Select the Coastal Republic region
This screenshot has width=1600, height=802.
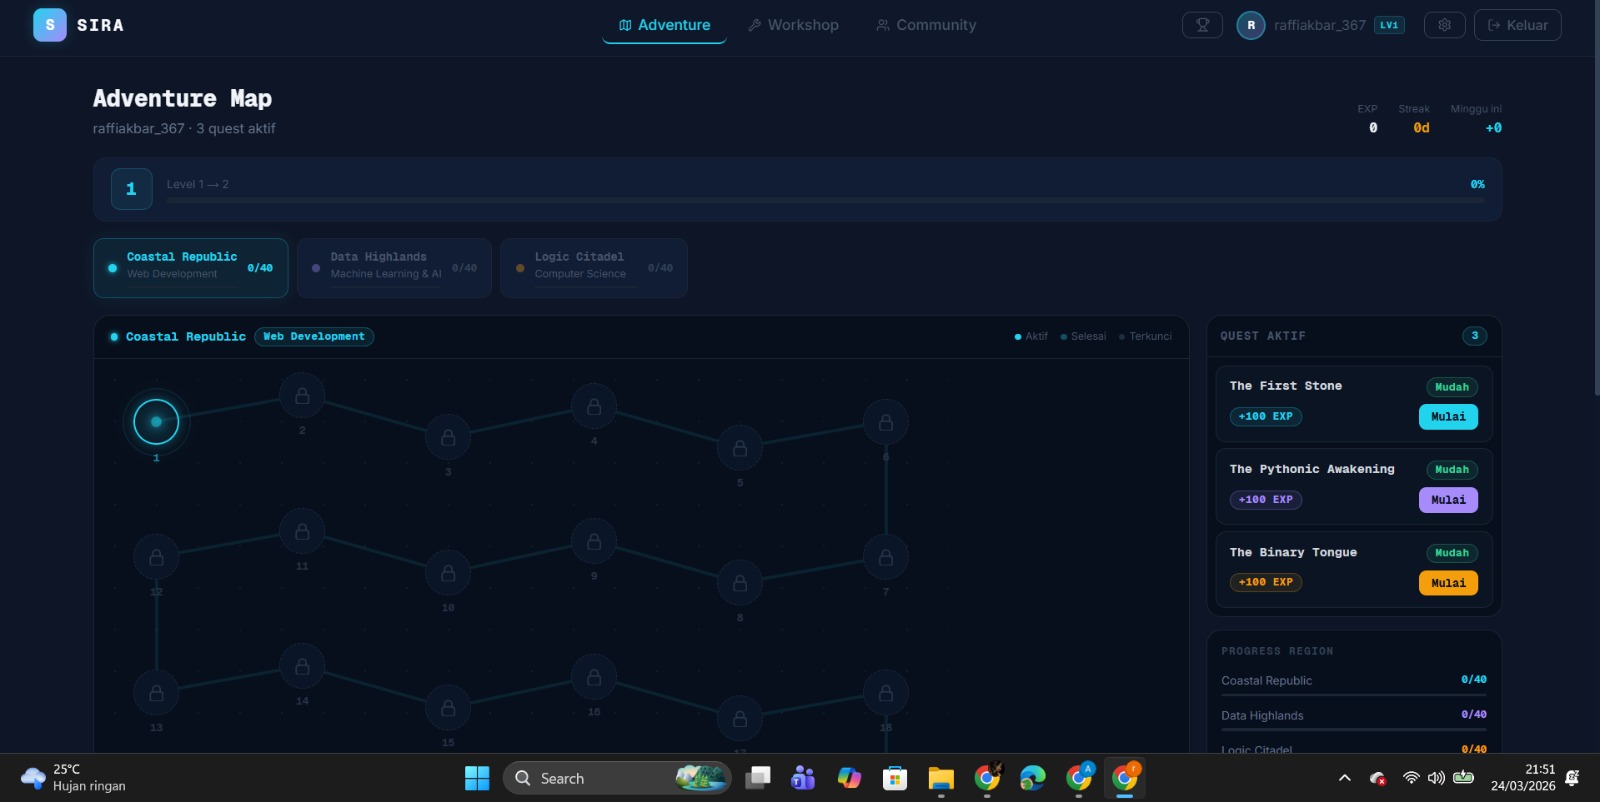[190, 267]
